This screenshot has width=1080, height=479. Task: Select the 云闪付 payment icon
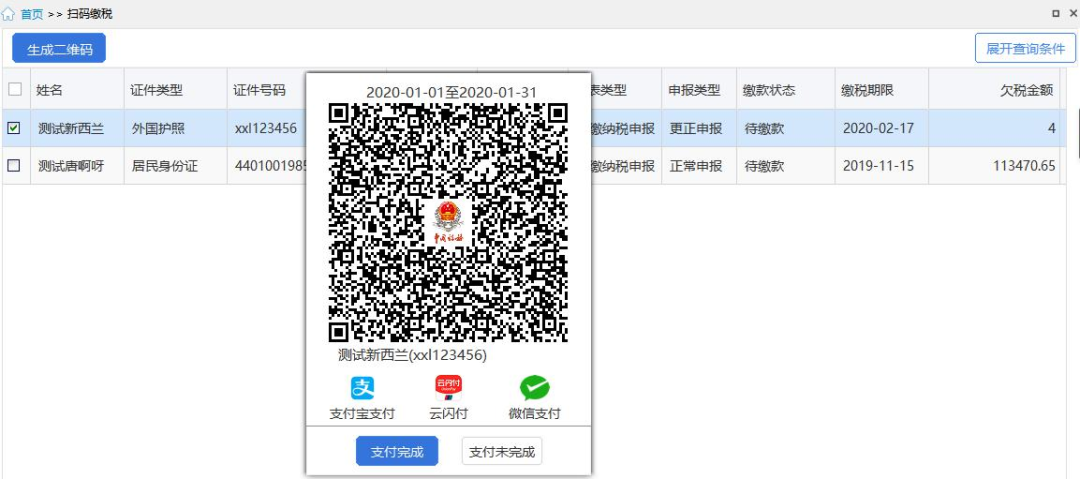pos(448,388)
